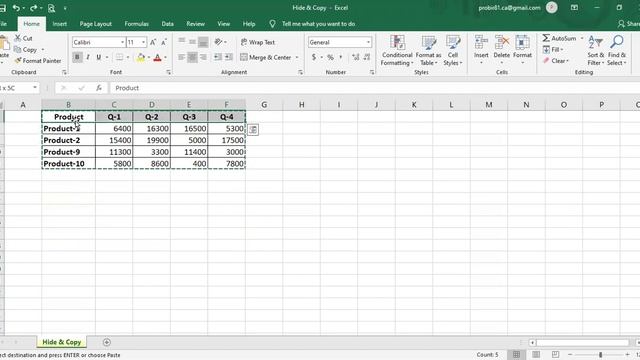Click the Orientation text angle icon
This screenshot has width=640, height=360.
click(x=218, y=42)
